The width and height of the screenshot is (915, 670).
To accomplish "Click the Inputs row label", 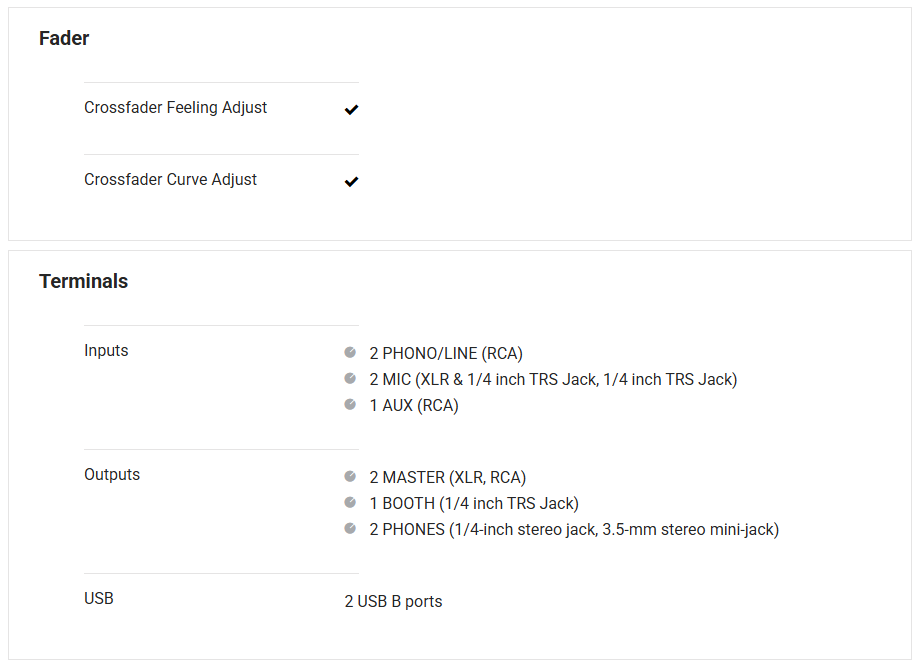I will 106,350.
